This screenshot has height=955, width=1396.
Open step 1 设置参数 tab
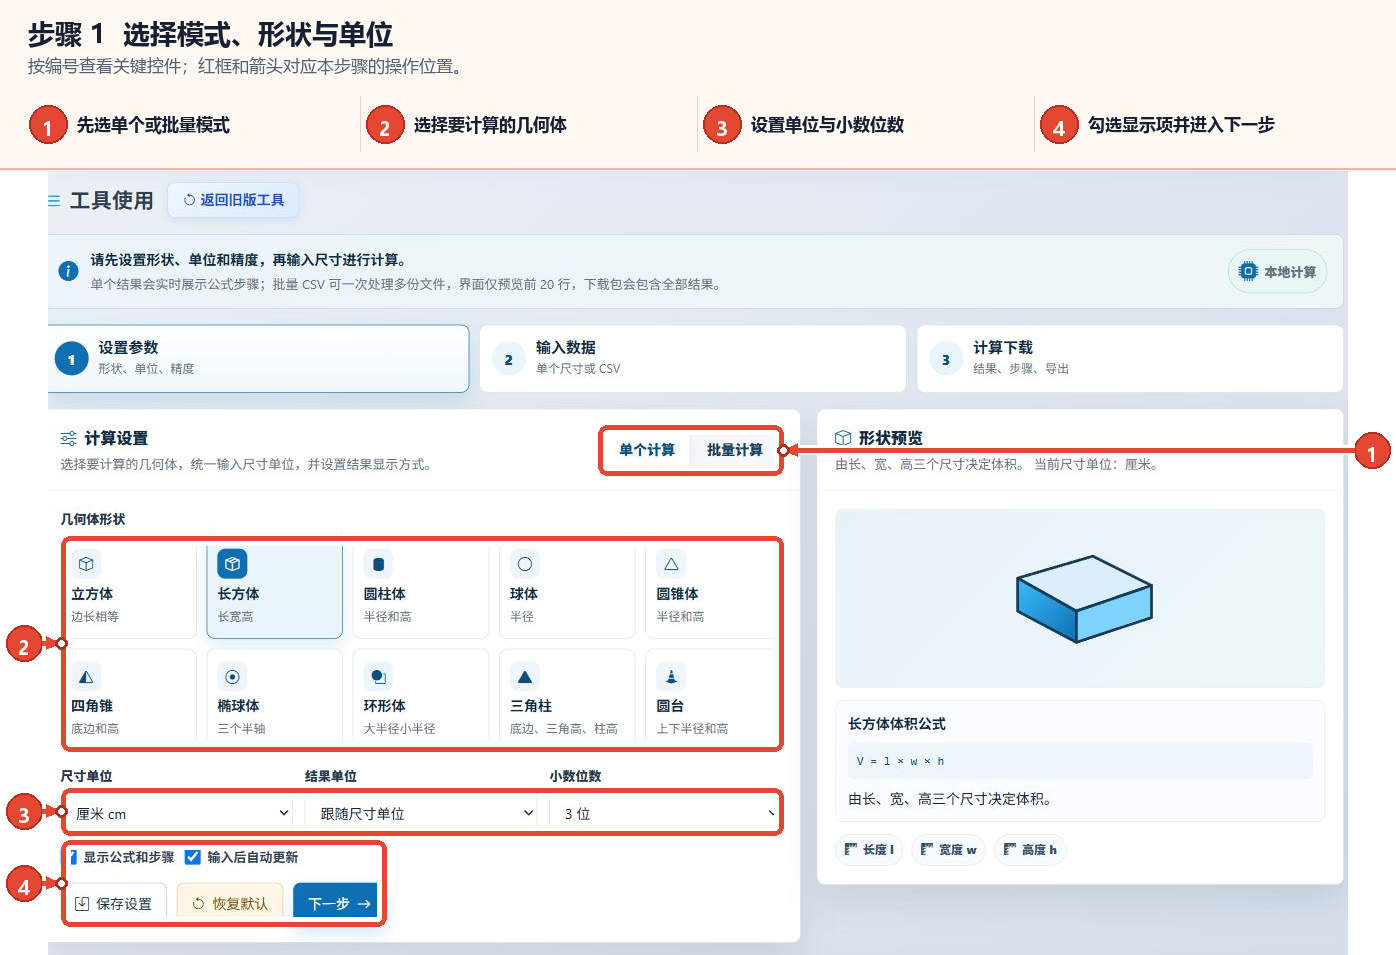coord(258,358)
